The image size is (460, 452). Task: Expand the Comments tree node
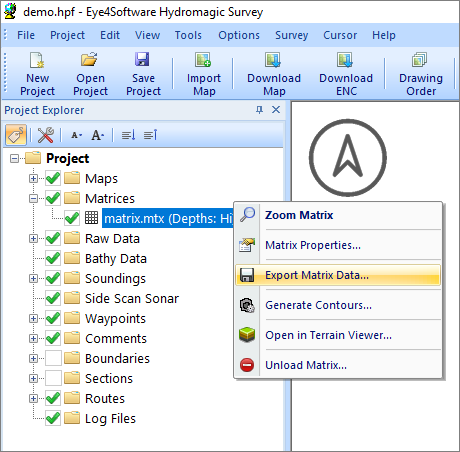tap(33, 338)
